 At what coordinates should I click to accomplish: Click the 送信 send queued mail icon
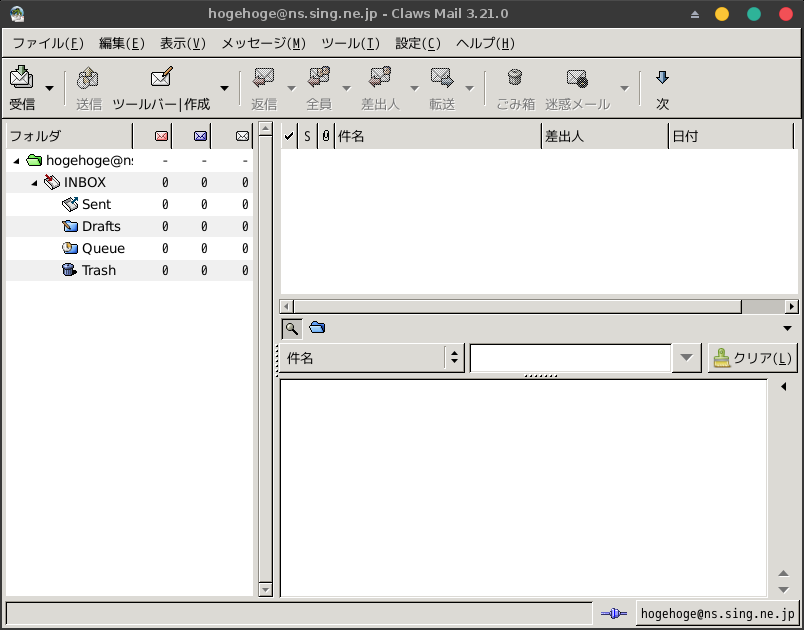click(88, 78)
